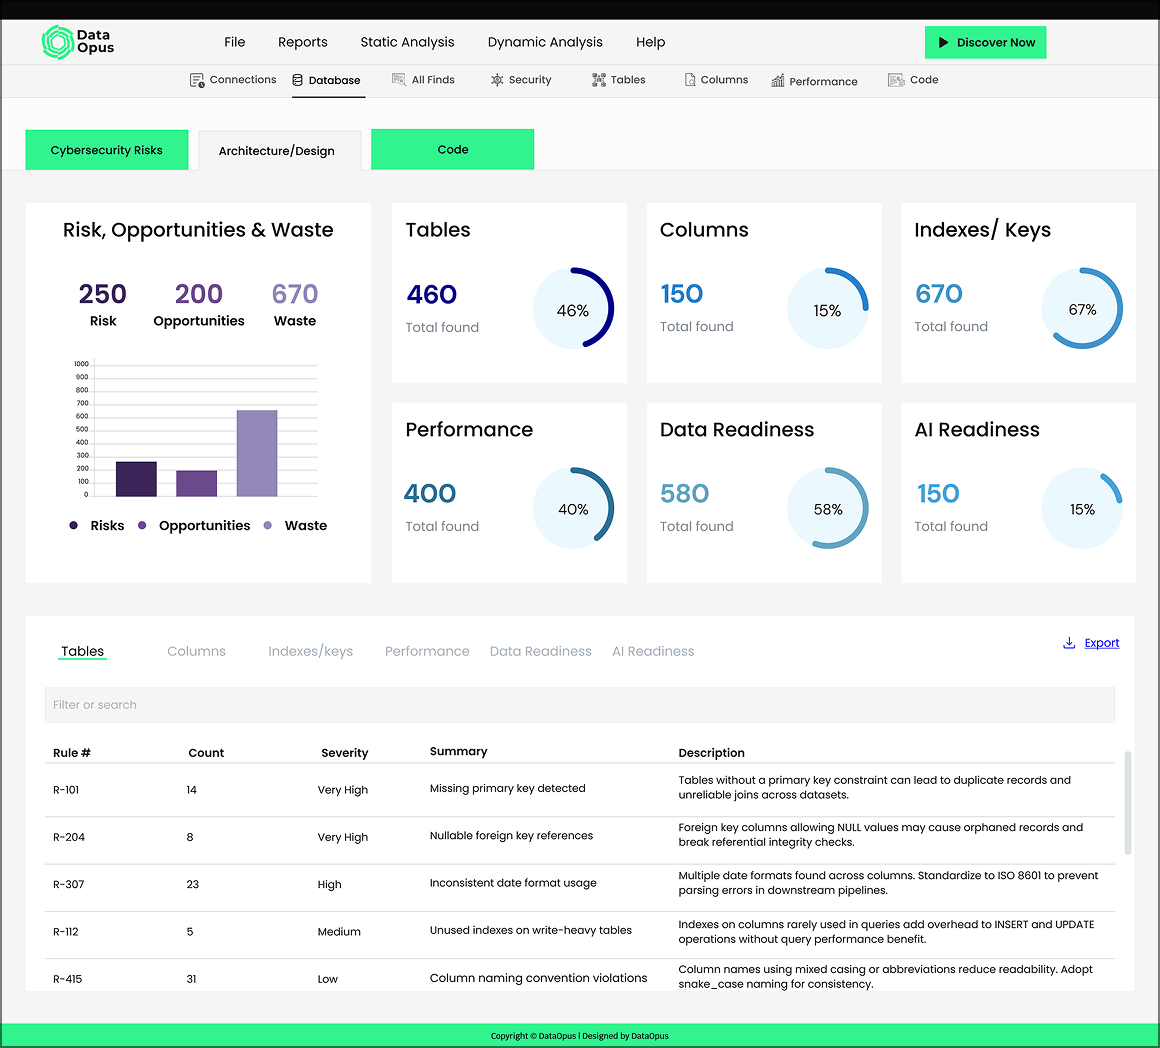Click the Opportunities bar in chart
This screenshot has height=1048, width=1160.
click(x=197, y=483)
